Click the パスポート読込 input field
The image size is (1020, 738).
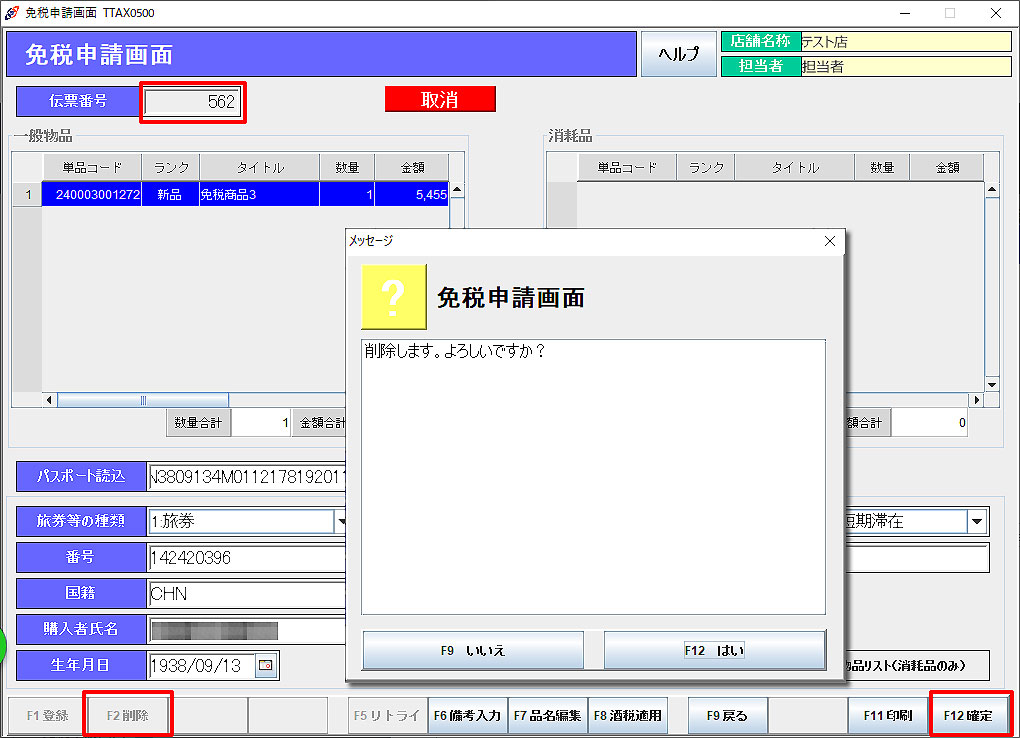point(247,477)
